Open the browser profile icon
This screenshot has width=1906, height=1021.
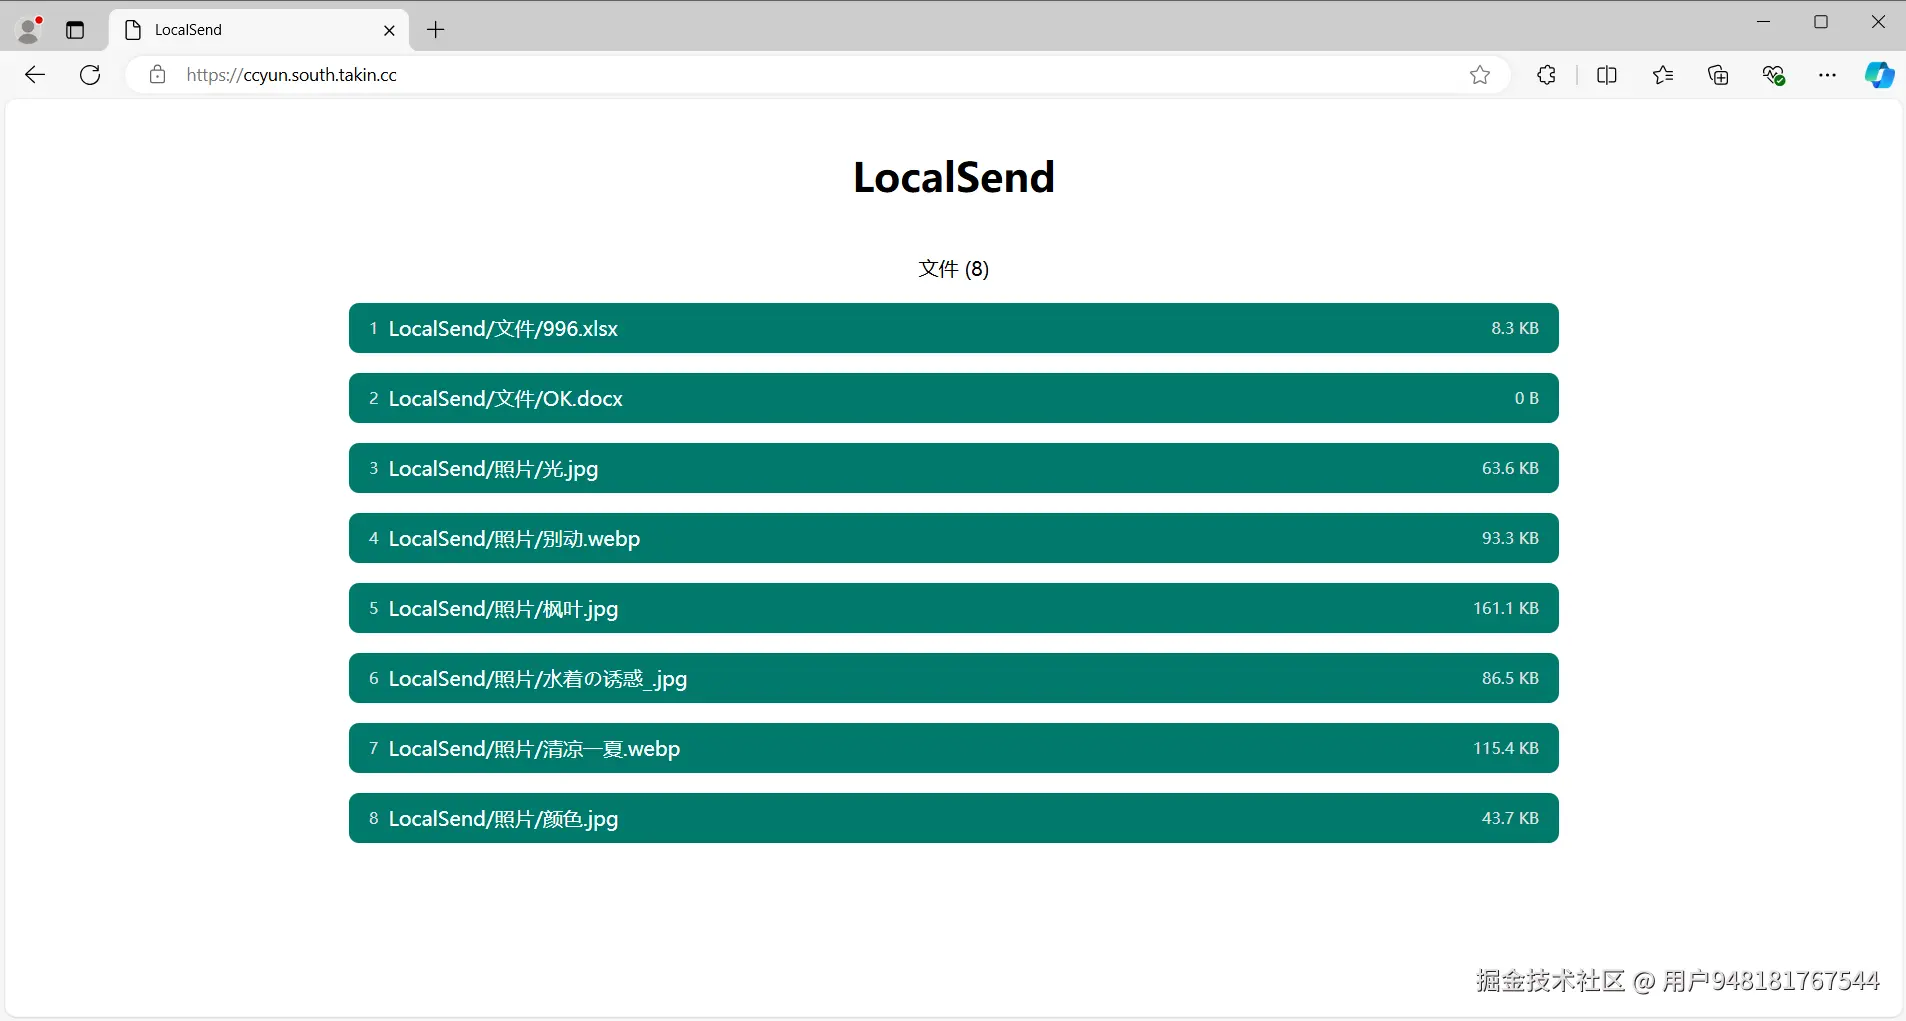coord(29,30)
